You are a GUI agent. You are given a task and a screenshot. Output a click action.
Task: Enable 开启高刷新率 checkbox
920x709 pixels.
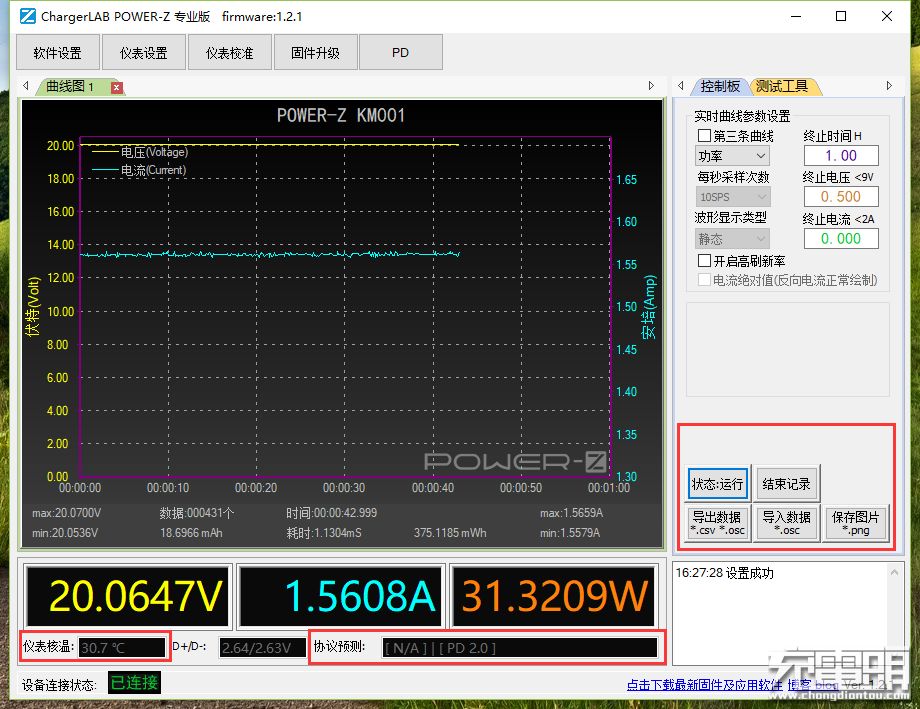705,260
